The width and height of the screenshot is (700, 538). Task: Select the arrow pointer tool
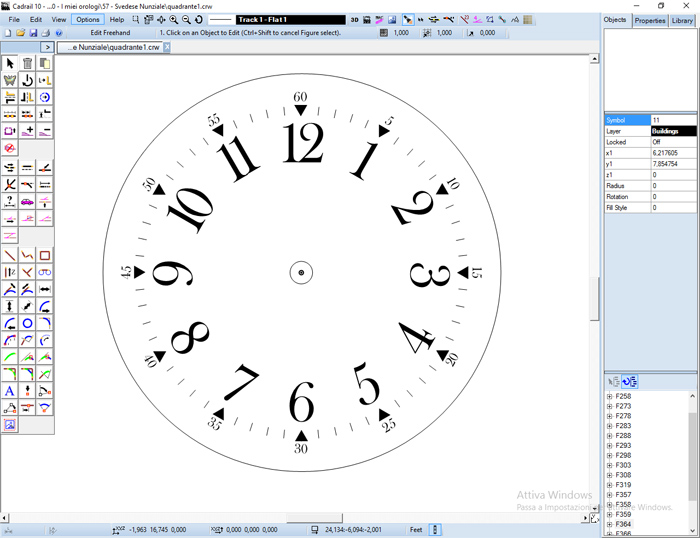[10, 63]
